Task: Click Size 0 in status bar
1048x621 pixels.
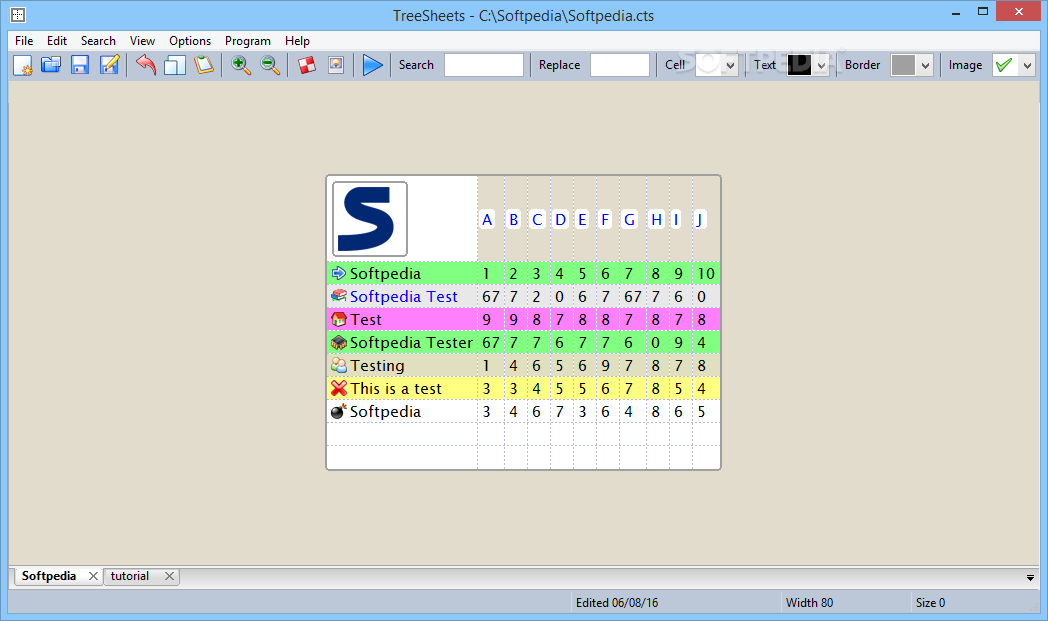Action: pos(930,602)
